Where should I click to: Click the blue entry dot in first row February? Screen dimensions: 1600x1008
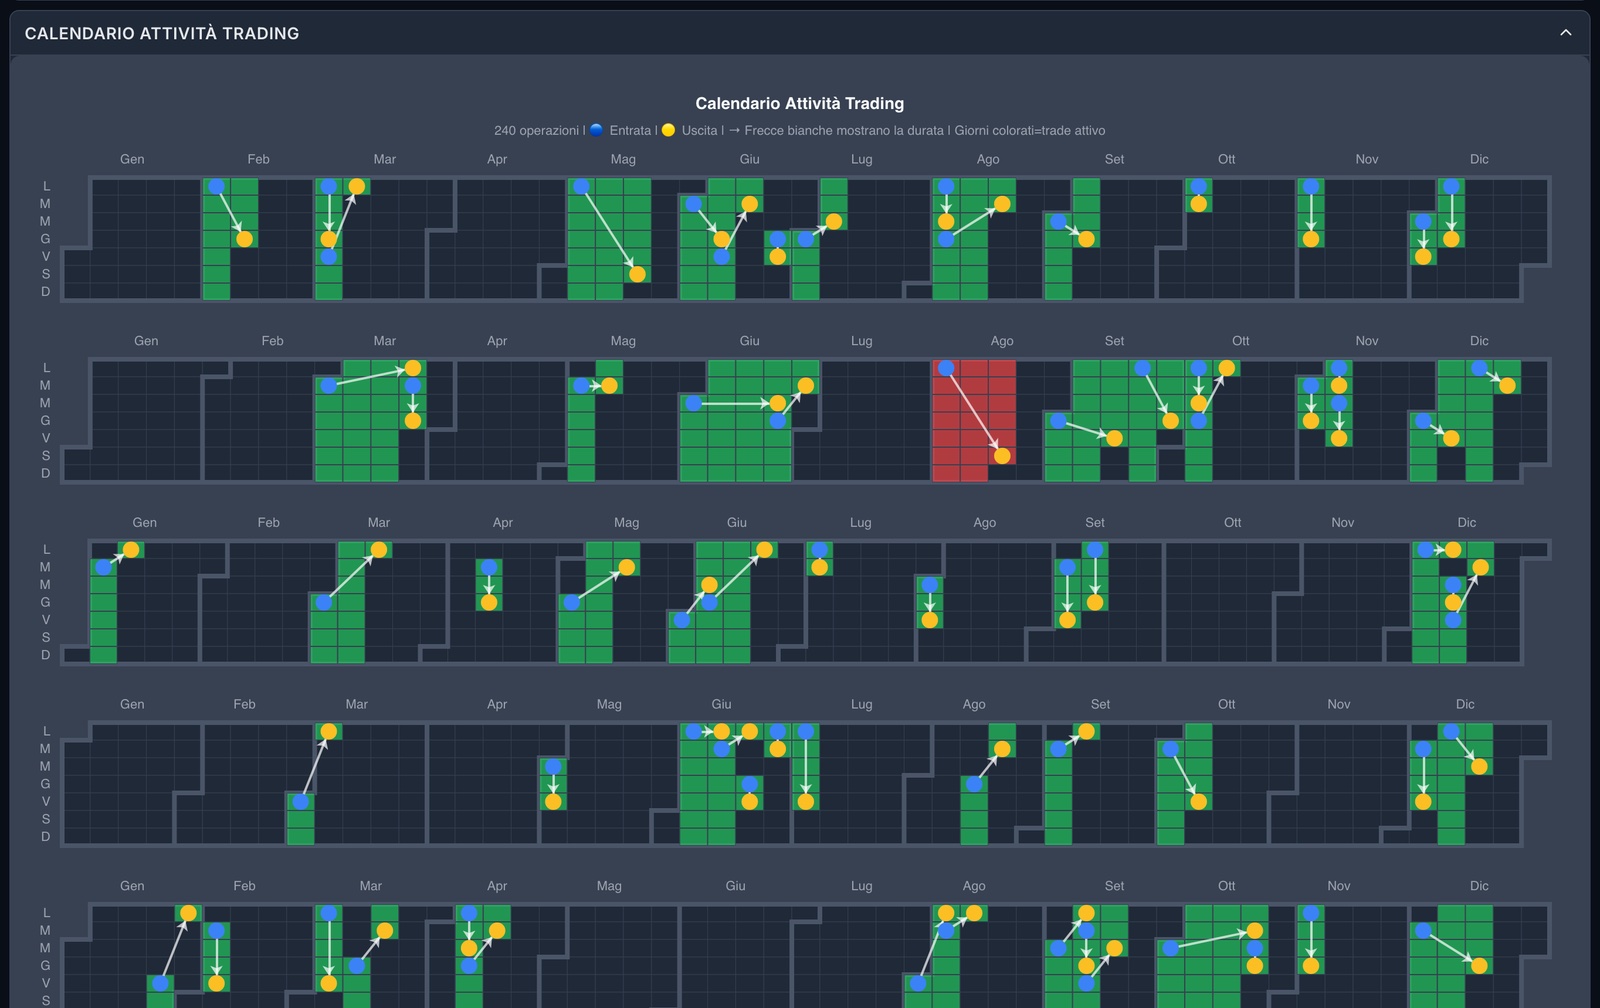pos(216,186)
